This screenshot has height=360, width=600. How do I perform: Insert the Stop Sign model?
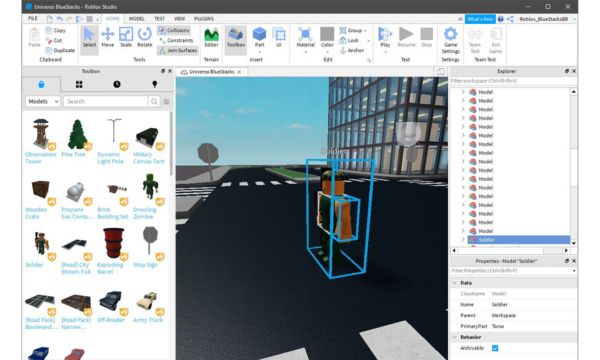coord(149,247)
